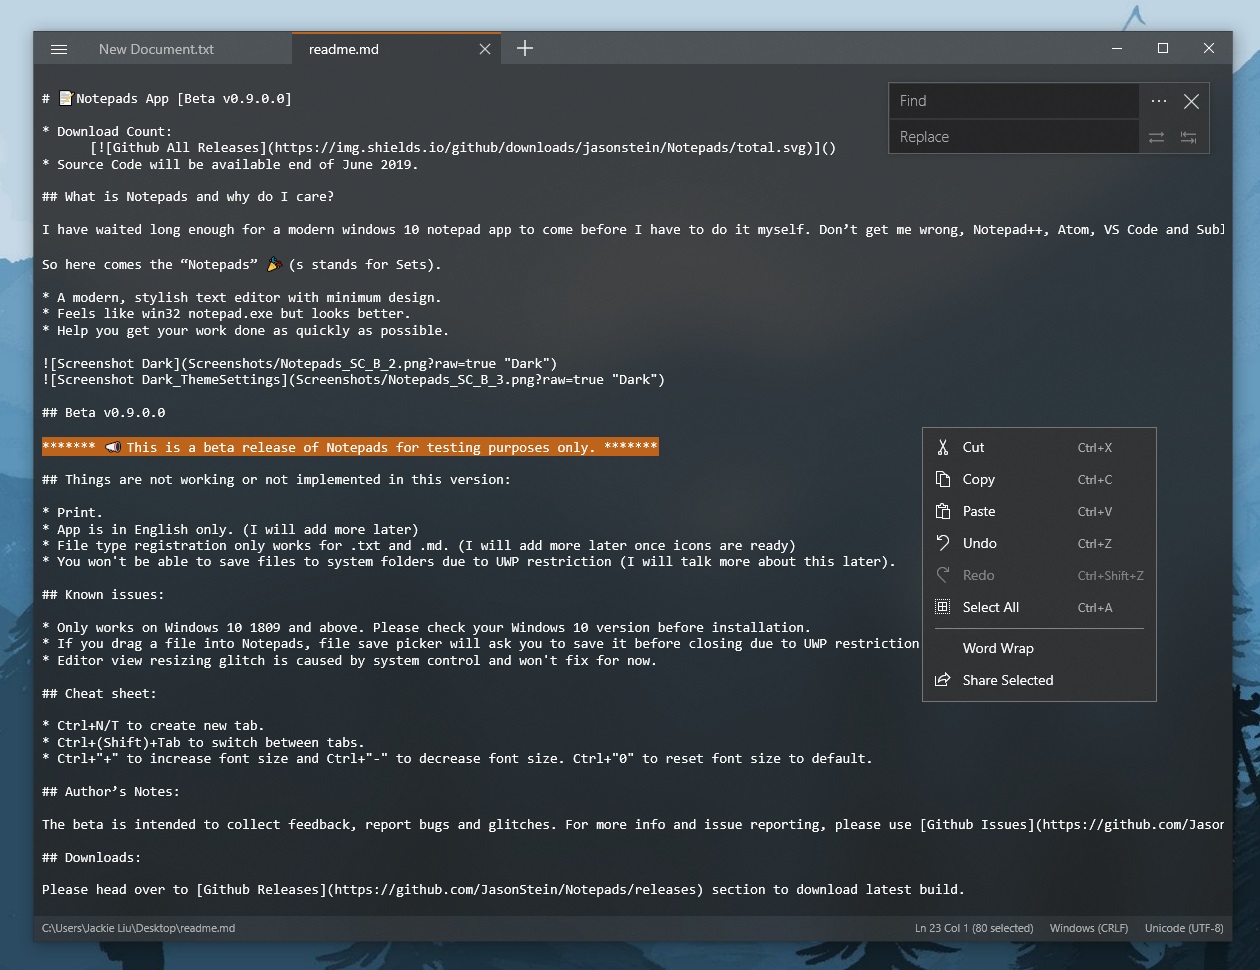Click the 'Author's Notes:' heading
Image resolution: width=1260 pixels, height=970 pixels.
click(111, 792)
